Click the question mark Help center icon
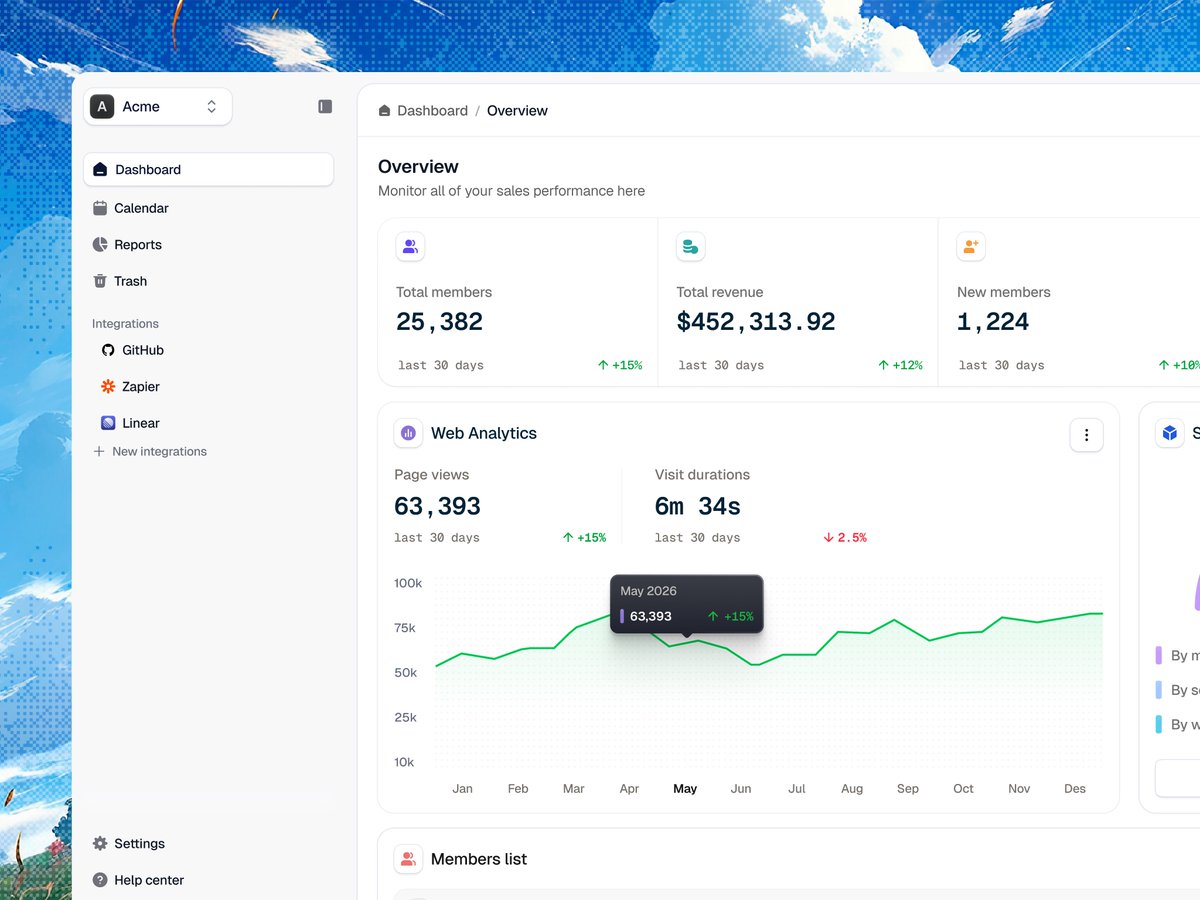This screenshot has height=900, width=1200. point(100,880)
